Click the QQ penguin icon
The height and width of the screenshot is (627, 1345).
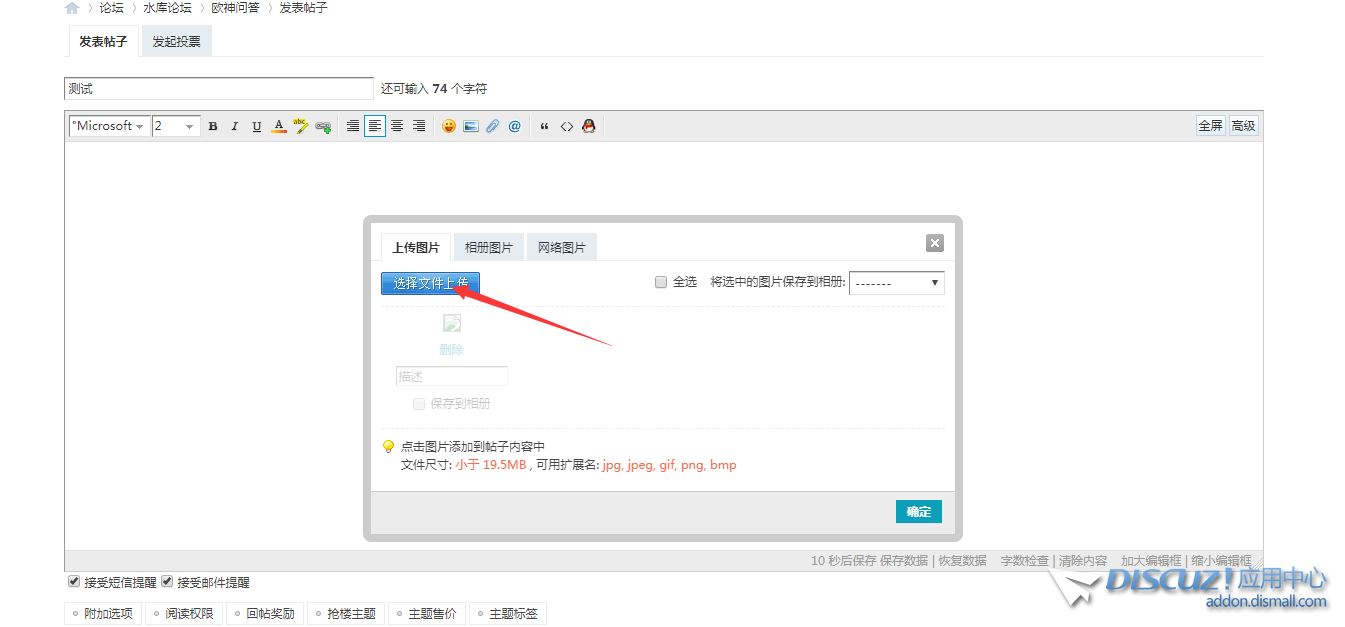pos(589,126)
